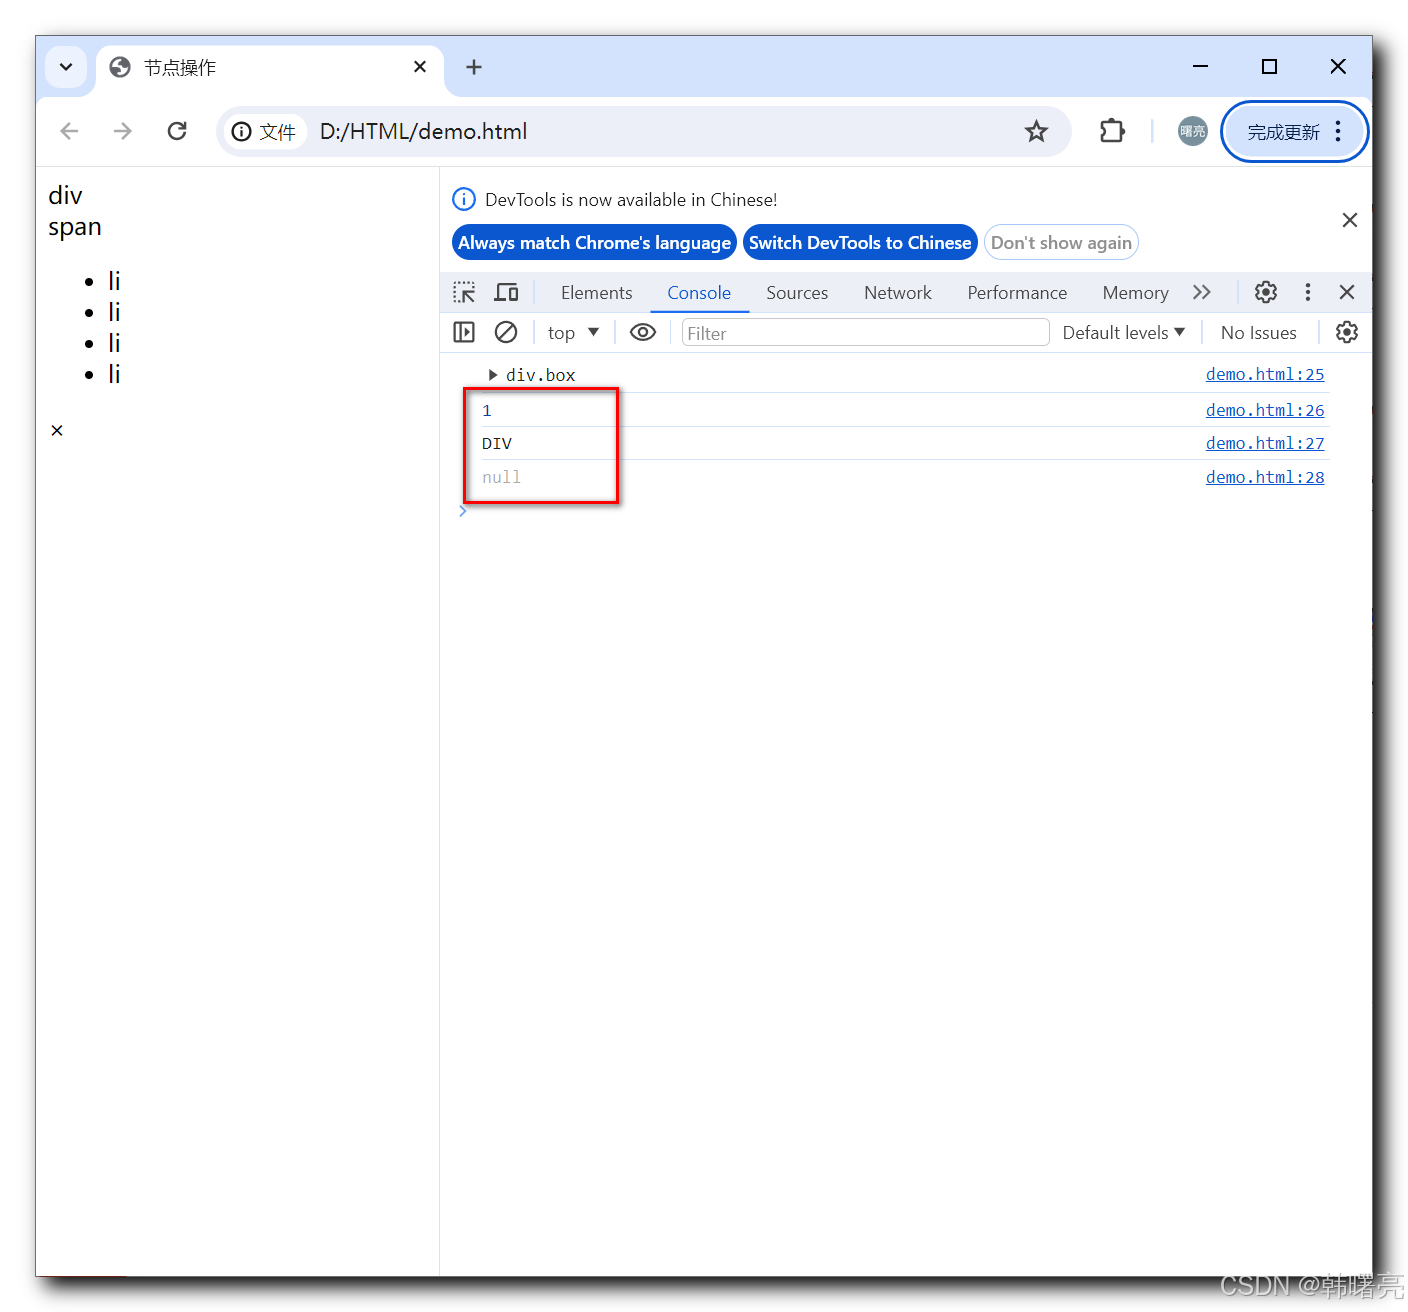Click Don't show again
Image resolution: width=1408 pixels, height=1312 pixels.
(x=1061, y=243)
